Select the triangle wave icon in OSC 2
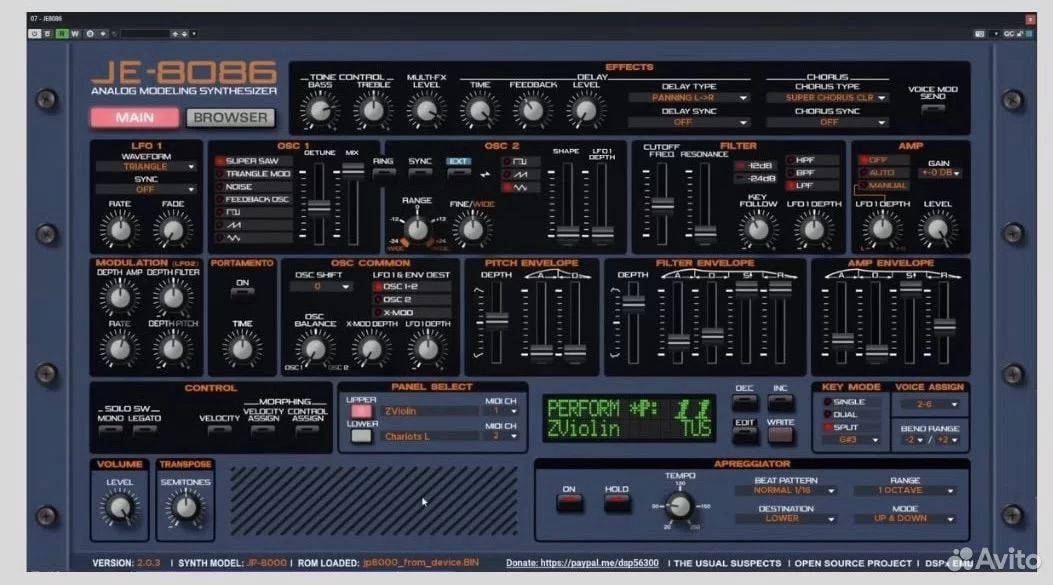This screenshot has width=1053, height=585. (520, 187)
